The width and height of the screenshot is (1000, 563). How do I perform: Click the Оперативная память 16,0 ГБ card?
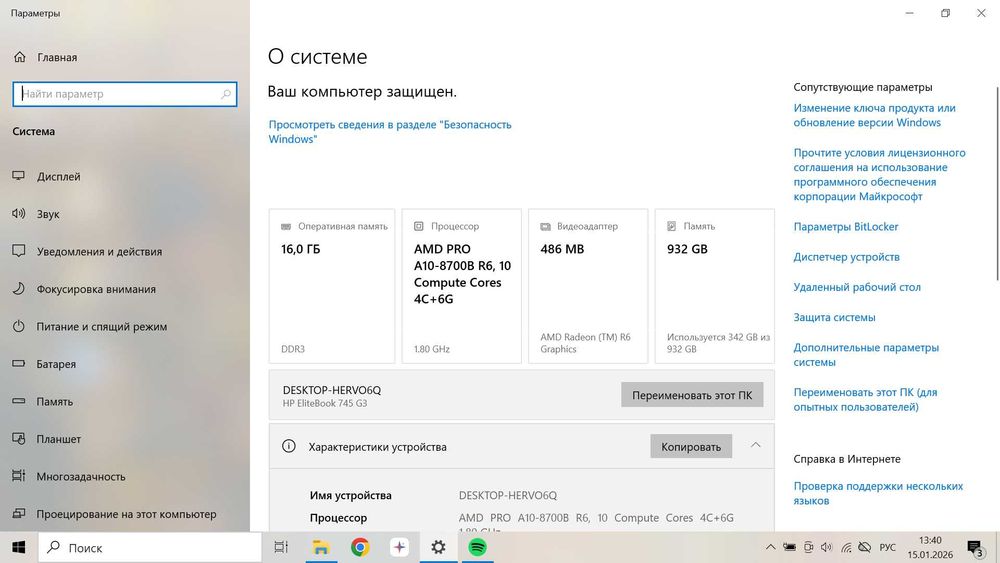(x=332, y=286)
